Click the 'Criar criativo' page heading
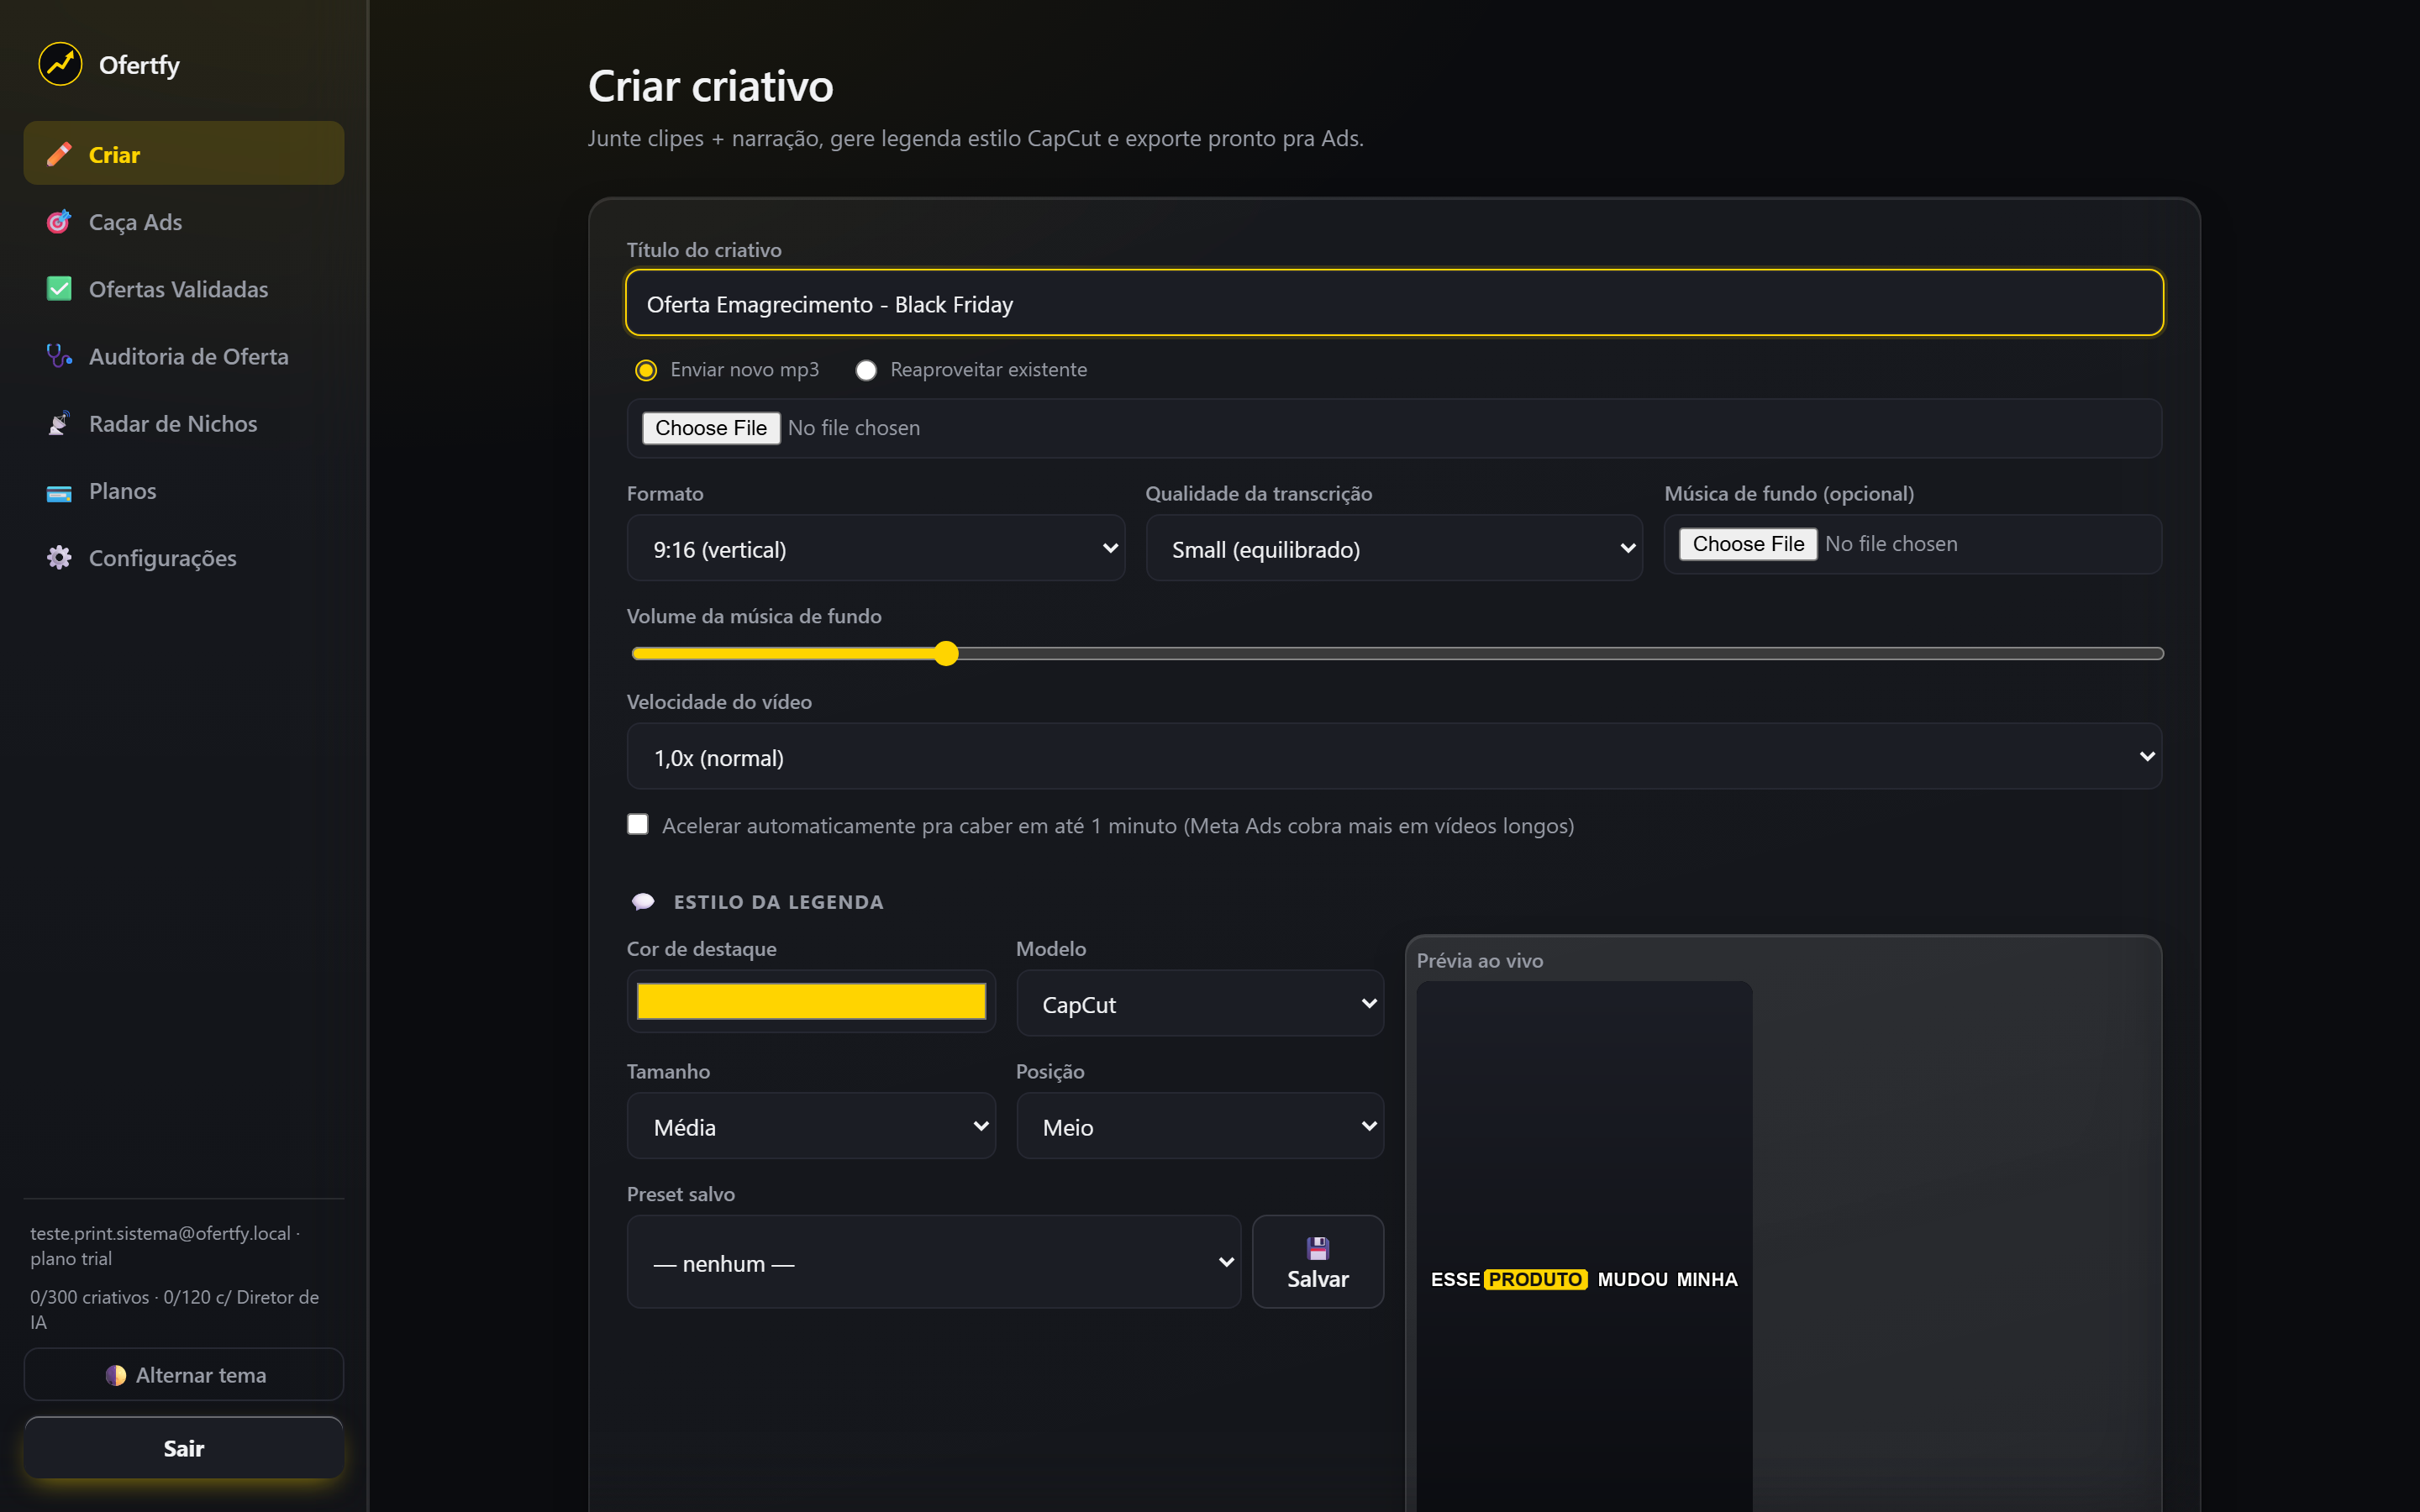Screen dimensions: 2420x1512 click(x=710, y=86)
